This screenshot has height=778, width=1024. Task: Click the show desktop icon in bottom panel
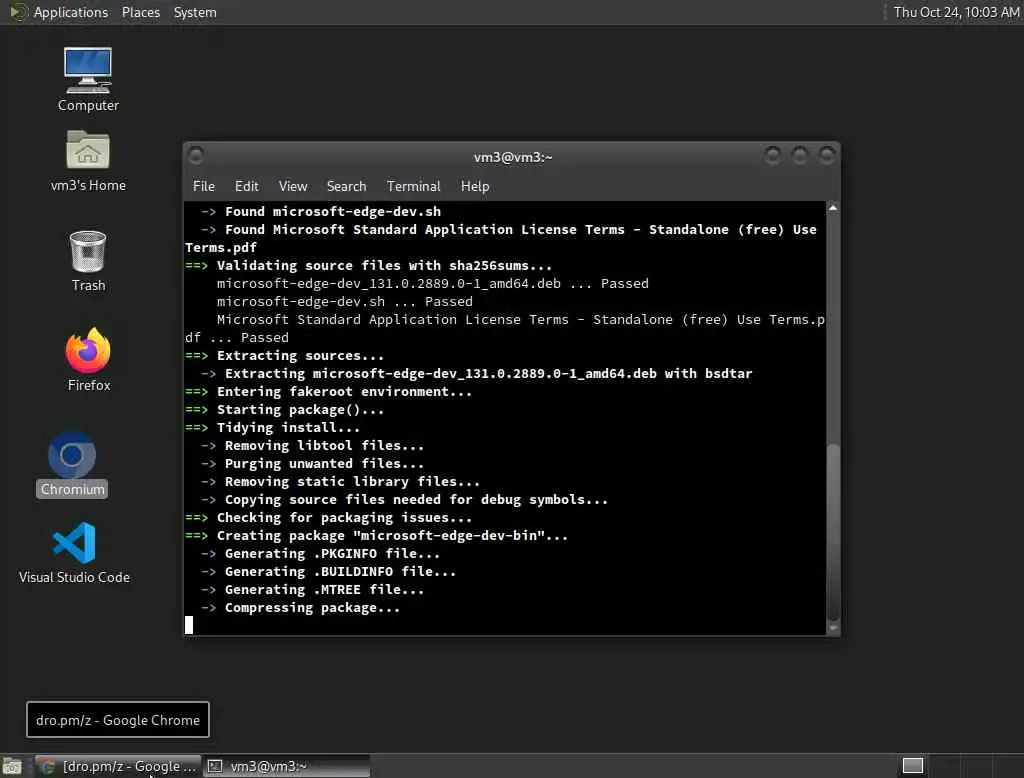(x=12, y=766)
